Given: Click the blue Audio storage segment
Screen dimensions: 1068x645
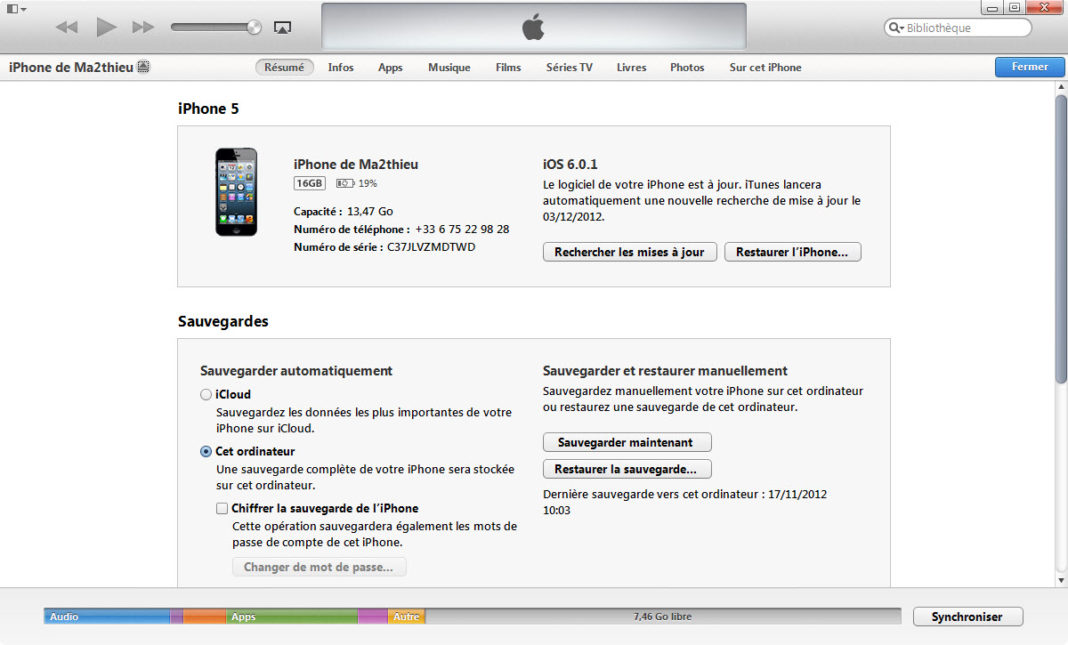Looking at the screenshot, I should tap(107, 616).
